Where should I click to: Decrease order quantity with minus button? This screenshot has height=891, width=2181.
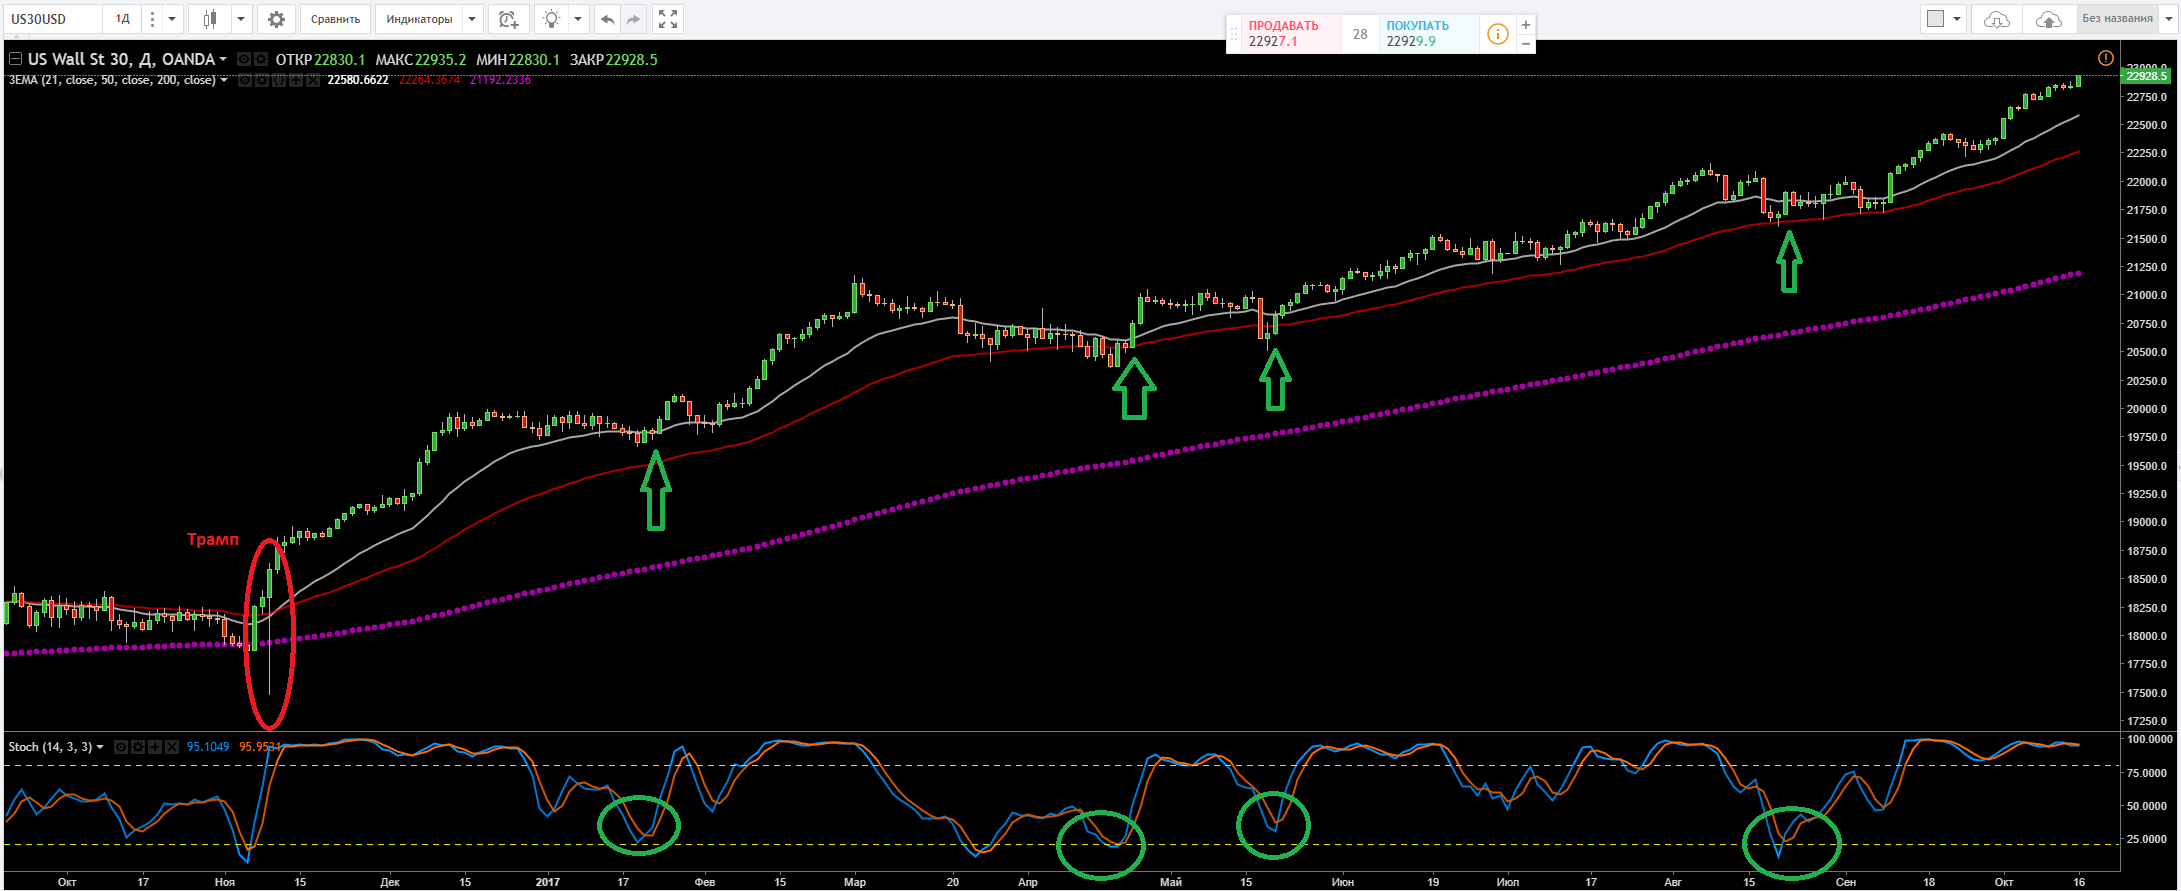tap(1525, 43)
